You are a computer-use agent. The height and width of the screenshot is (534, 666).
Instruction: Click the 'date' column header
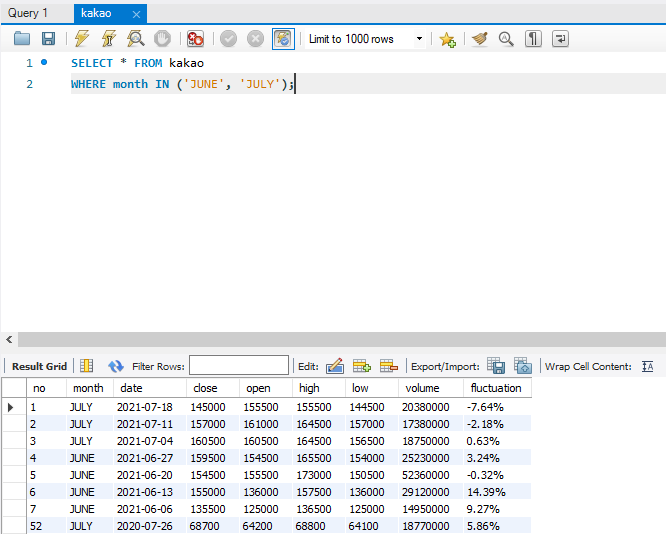[x=150, y=388]
